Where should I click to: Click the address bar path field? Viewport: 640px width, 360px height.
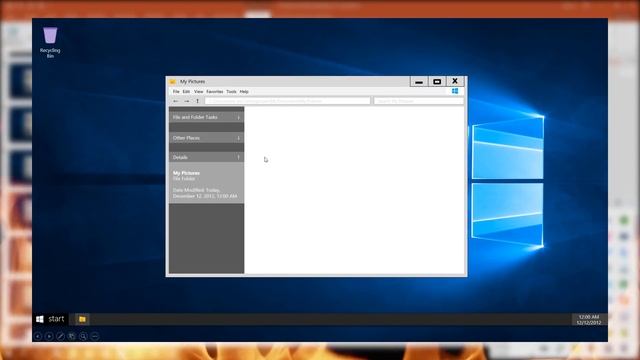point(287,101)
